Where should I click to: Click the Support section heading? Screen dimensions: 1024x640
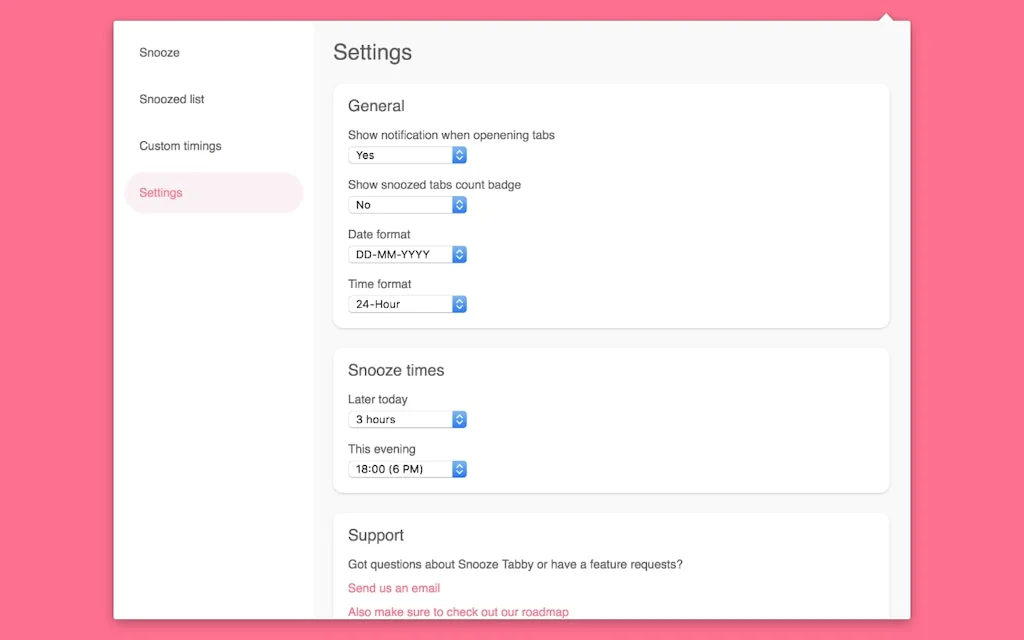(x=376, y=535)
